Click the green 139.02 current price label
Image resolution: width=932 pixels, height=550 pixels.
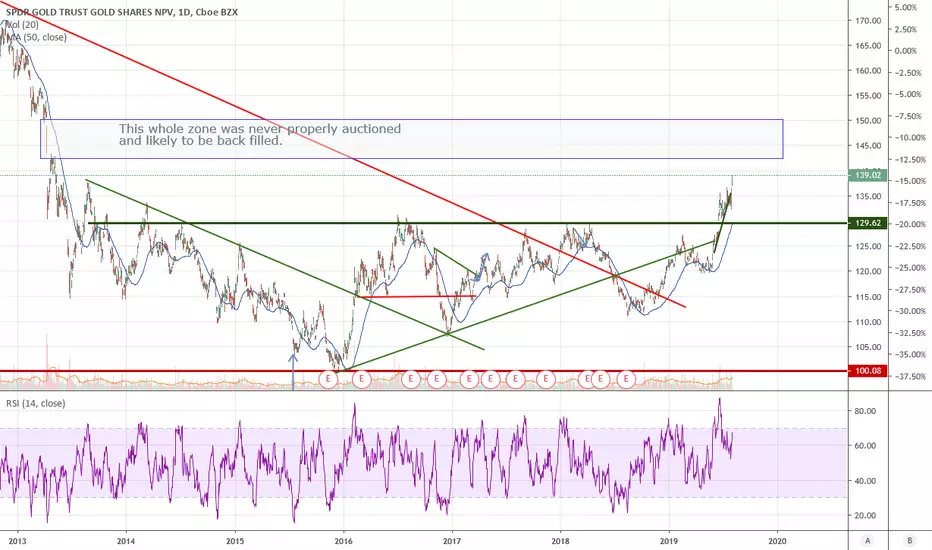pos(868,175)
